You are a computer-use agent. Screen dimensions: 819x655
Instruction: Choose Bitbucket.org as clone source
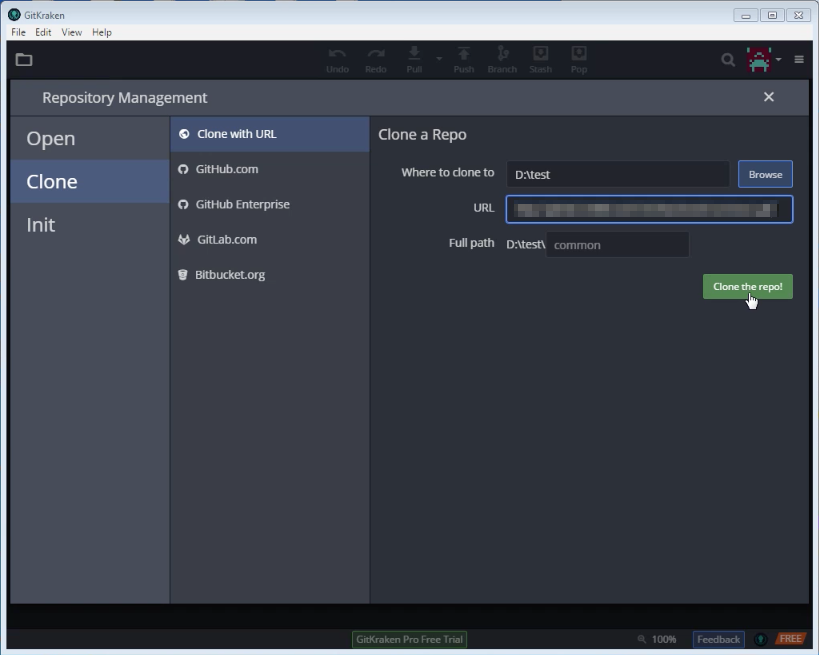tap(270, 275)
